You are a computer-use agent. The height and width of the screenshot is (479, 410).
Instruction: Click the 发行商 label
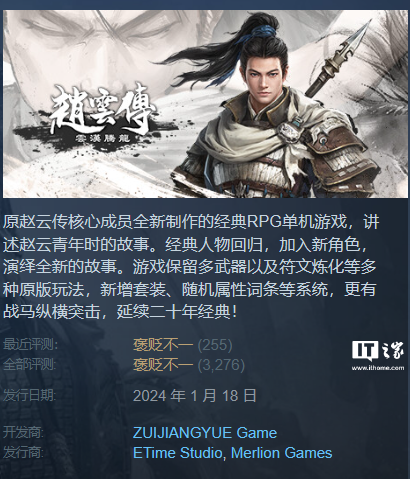coord(23,453)
